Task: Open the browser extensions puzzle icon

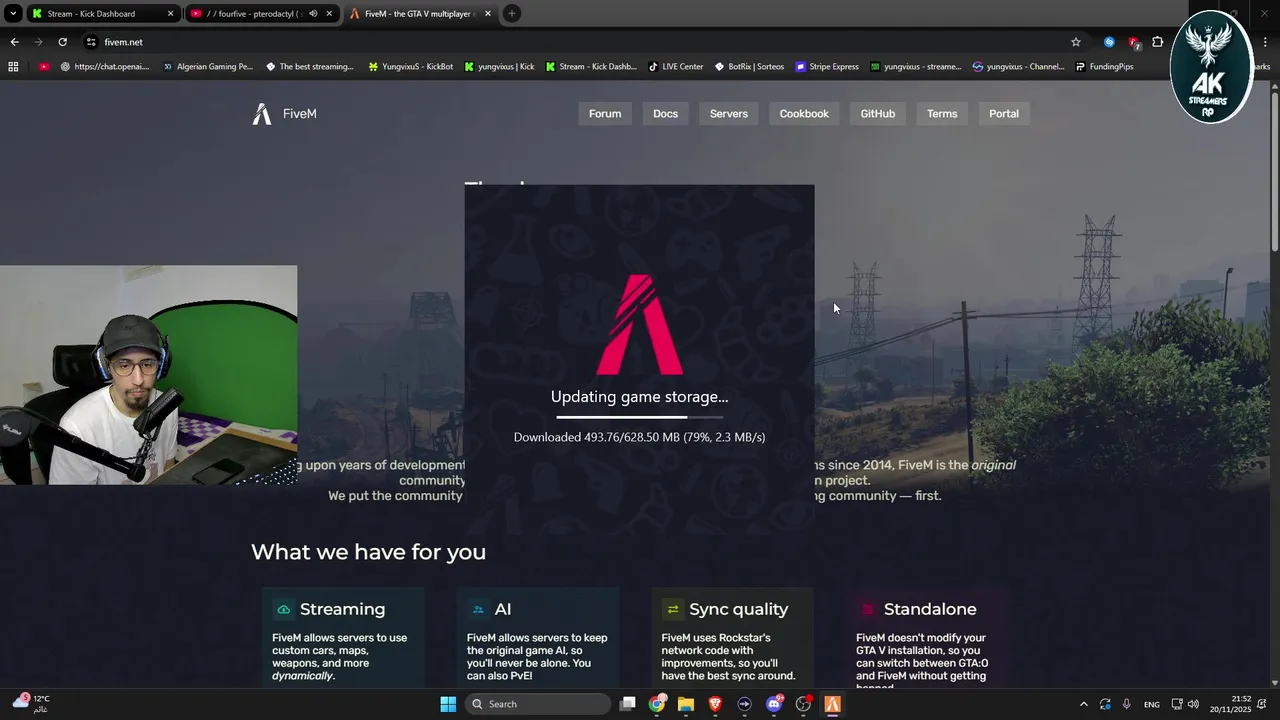Action: tap(1158, 42)
